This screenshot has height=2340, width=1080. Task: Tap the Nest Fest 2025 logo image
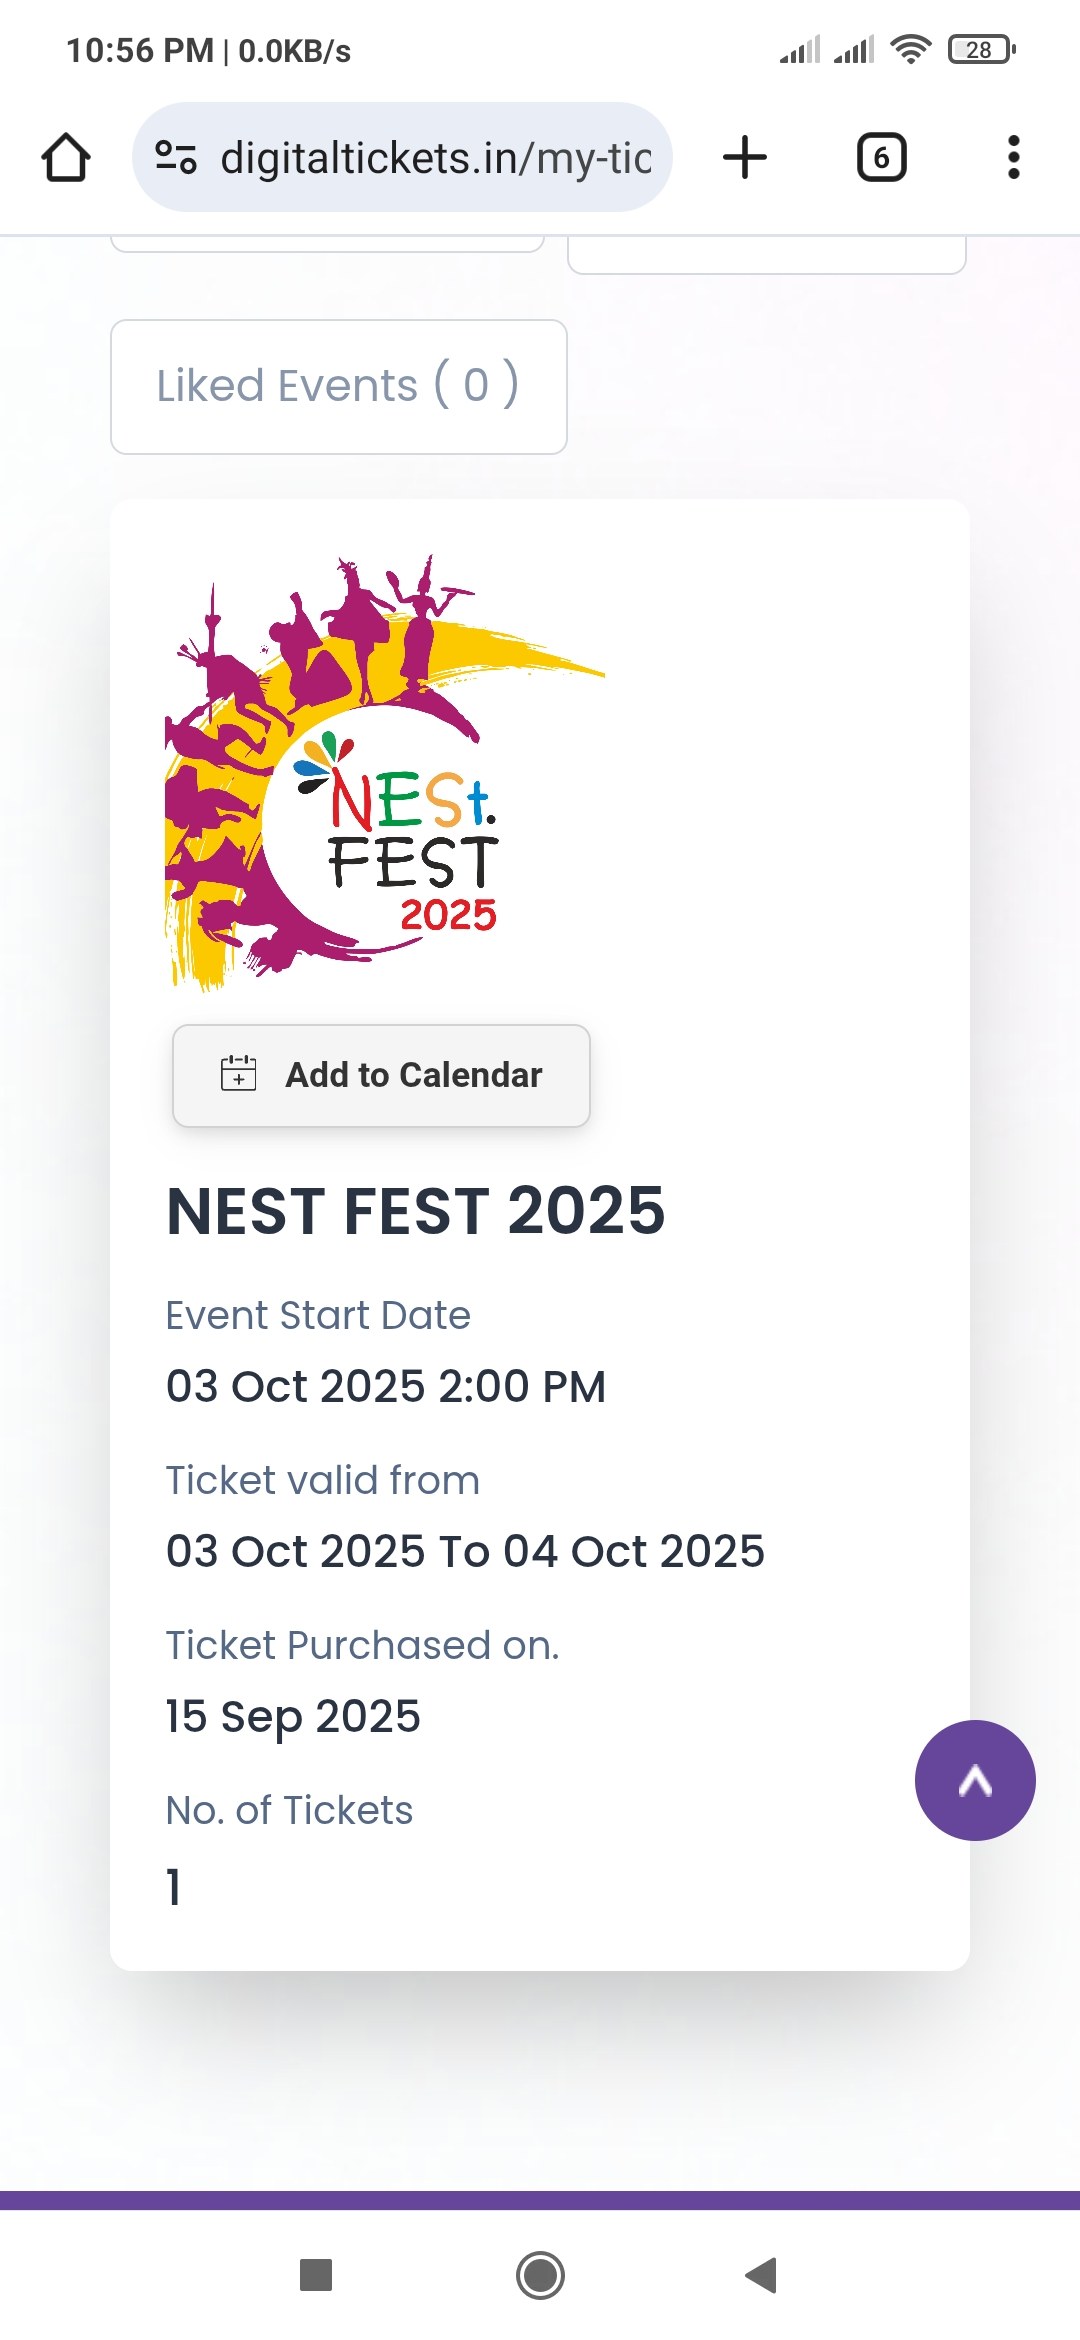click(385, 772)
